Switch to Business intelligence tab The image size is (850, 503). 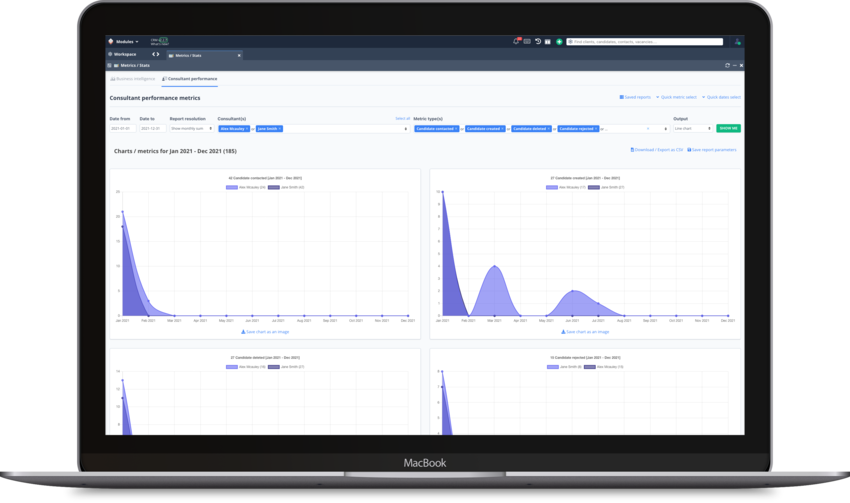133,79
